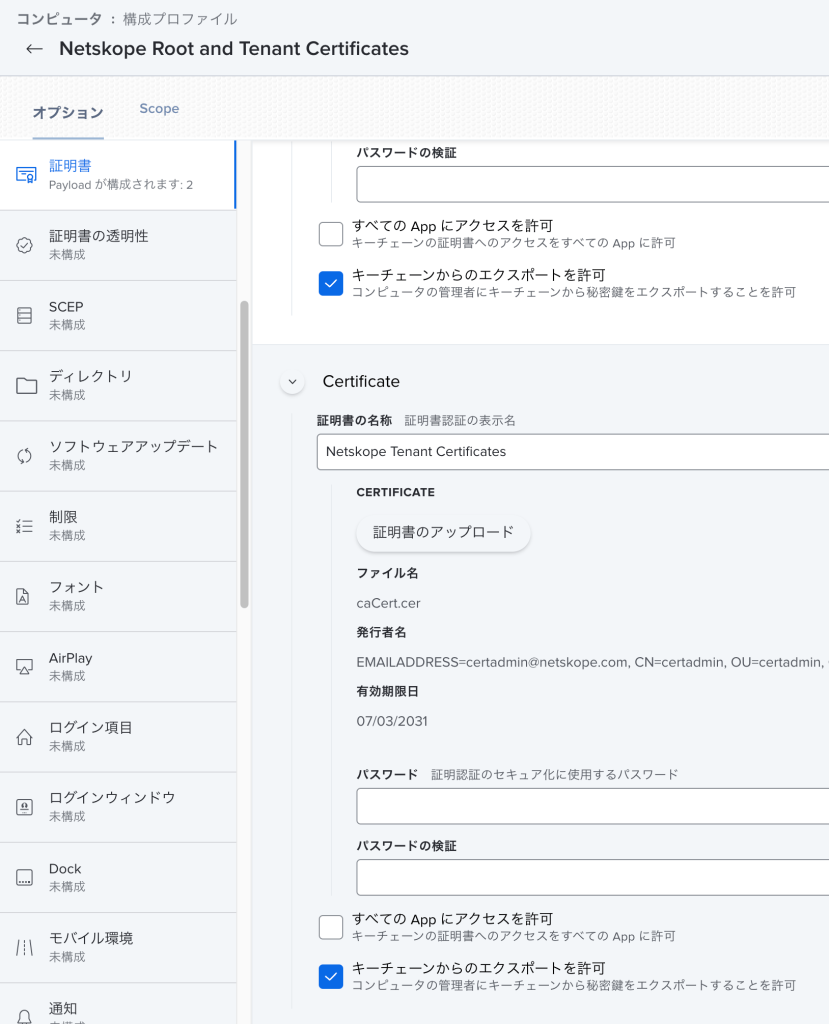This screenshot has height=1024, width=829.
Task: Open the フォント payload settings
Action: pyautogui.click(x=118, y=596)
